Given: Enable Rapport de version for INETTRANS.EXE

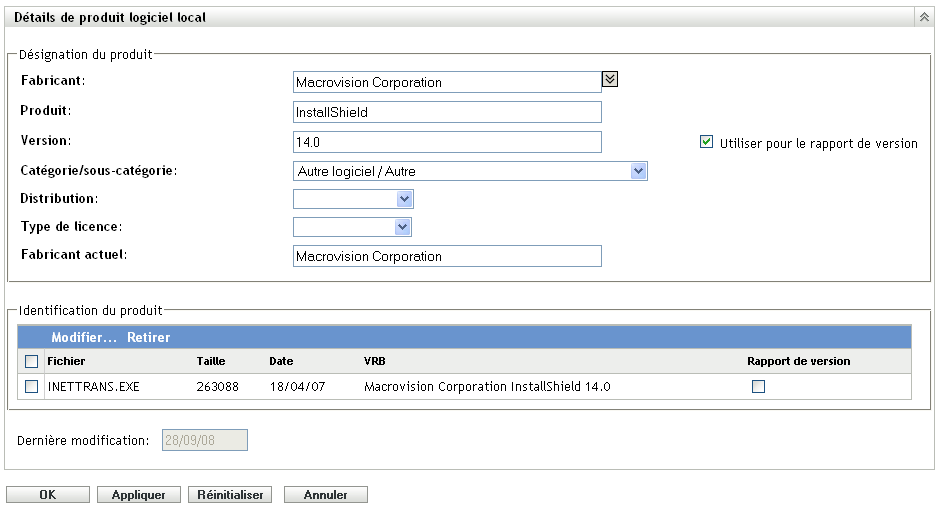Looking at the screenshot, I should pyautogui.click(x=758, y=386).
